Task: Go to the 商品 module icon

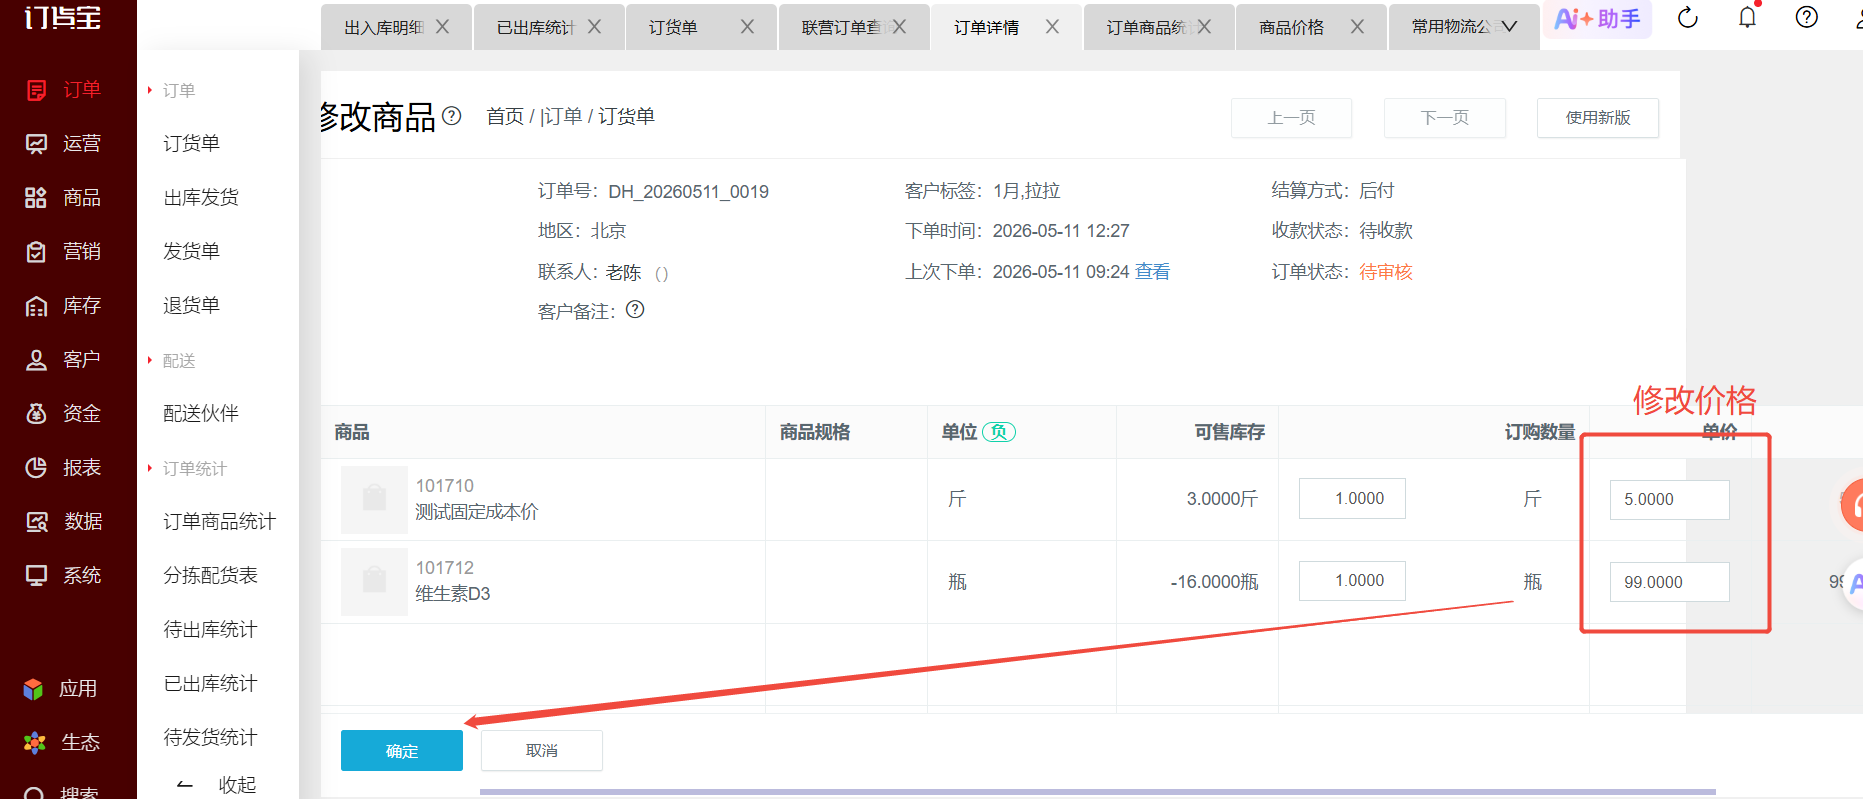Action: coord(36,198)
